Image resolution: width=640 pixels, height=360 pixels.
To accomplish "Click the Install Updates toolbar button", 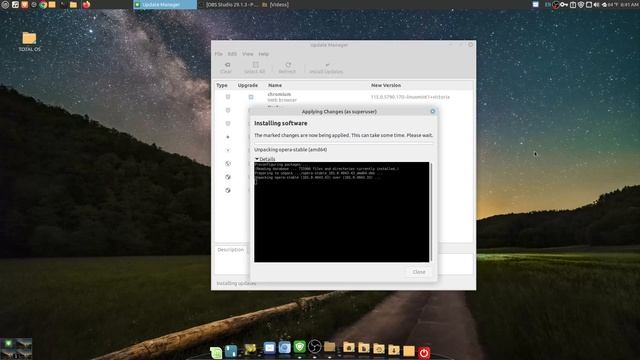I will tap(326, 68).
